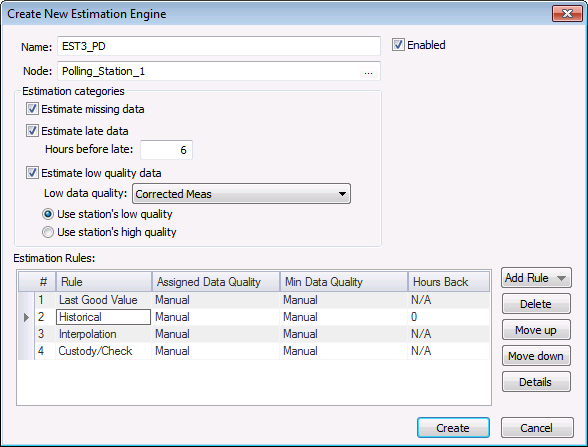588x447 pixels.
Task: Click the Rule column header
Action: (x=104, y=282)
